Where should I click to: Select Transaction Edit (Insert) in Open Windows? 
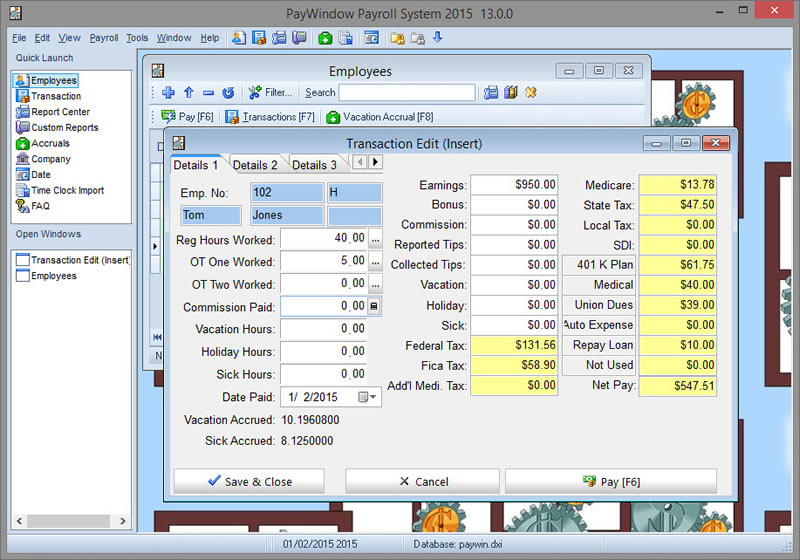point(73,260)
